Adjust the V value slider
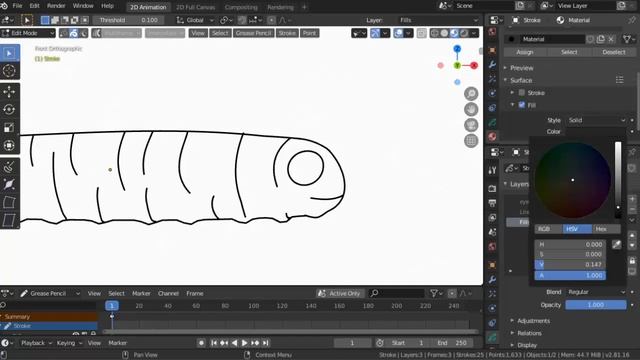 click(x=570, y=265)
